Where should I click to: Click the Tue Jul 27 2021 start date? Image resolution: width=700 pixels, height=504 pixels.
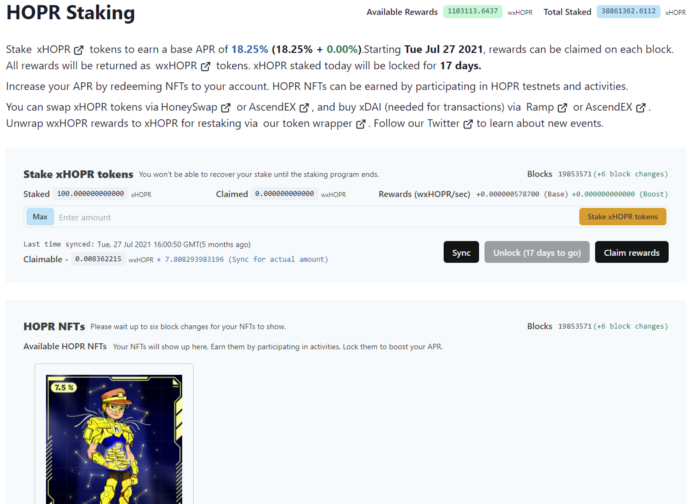444,50
